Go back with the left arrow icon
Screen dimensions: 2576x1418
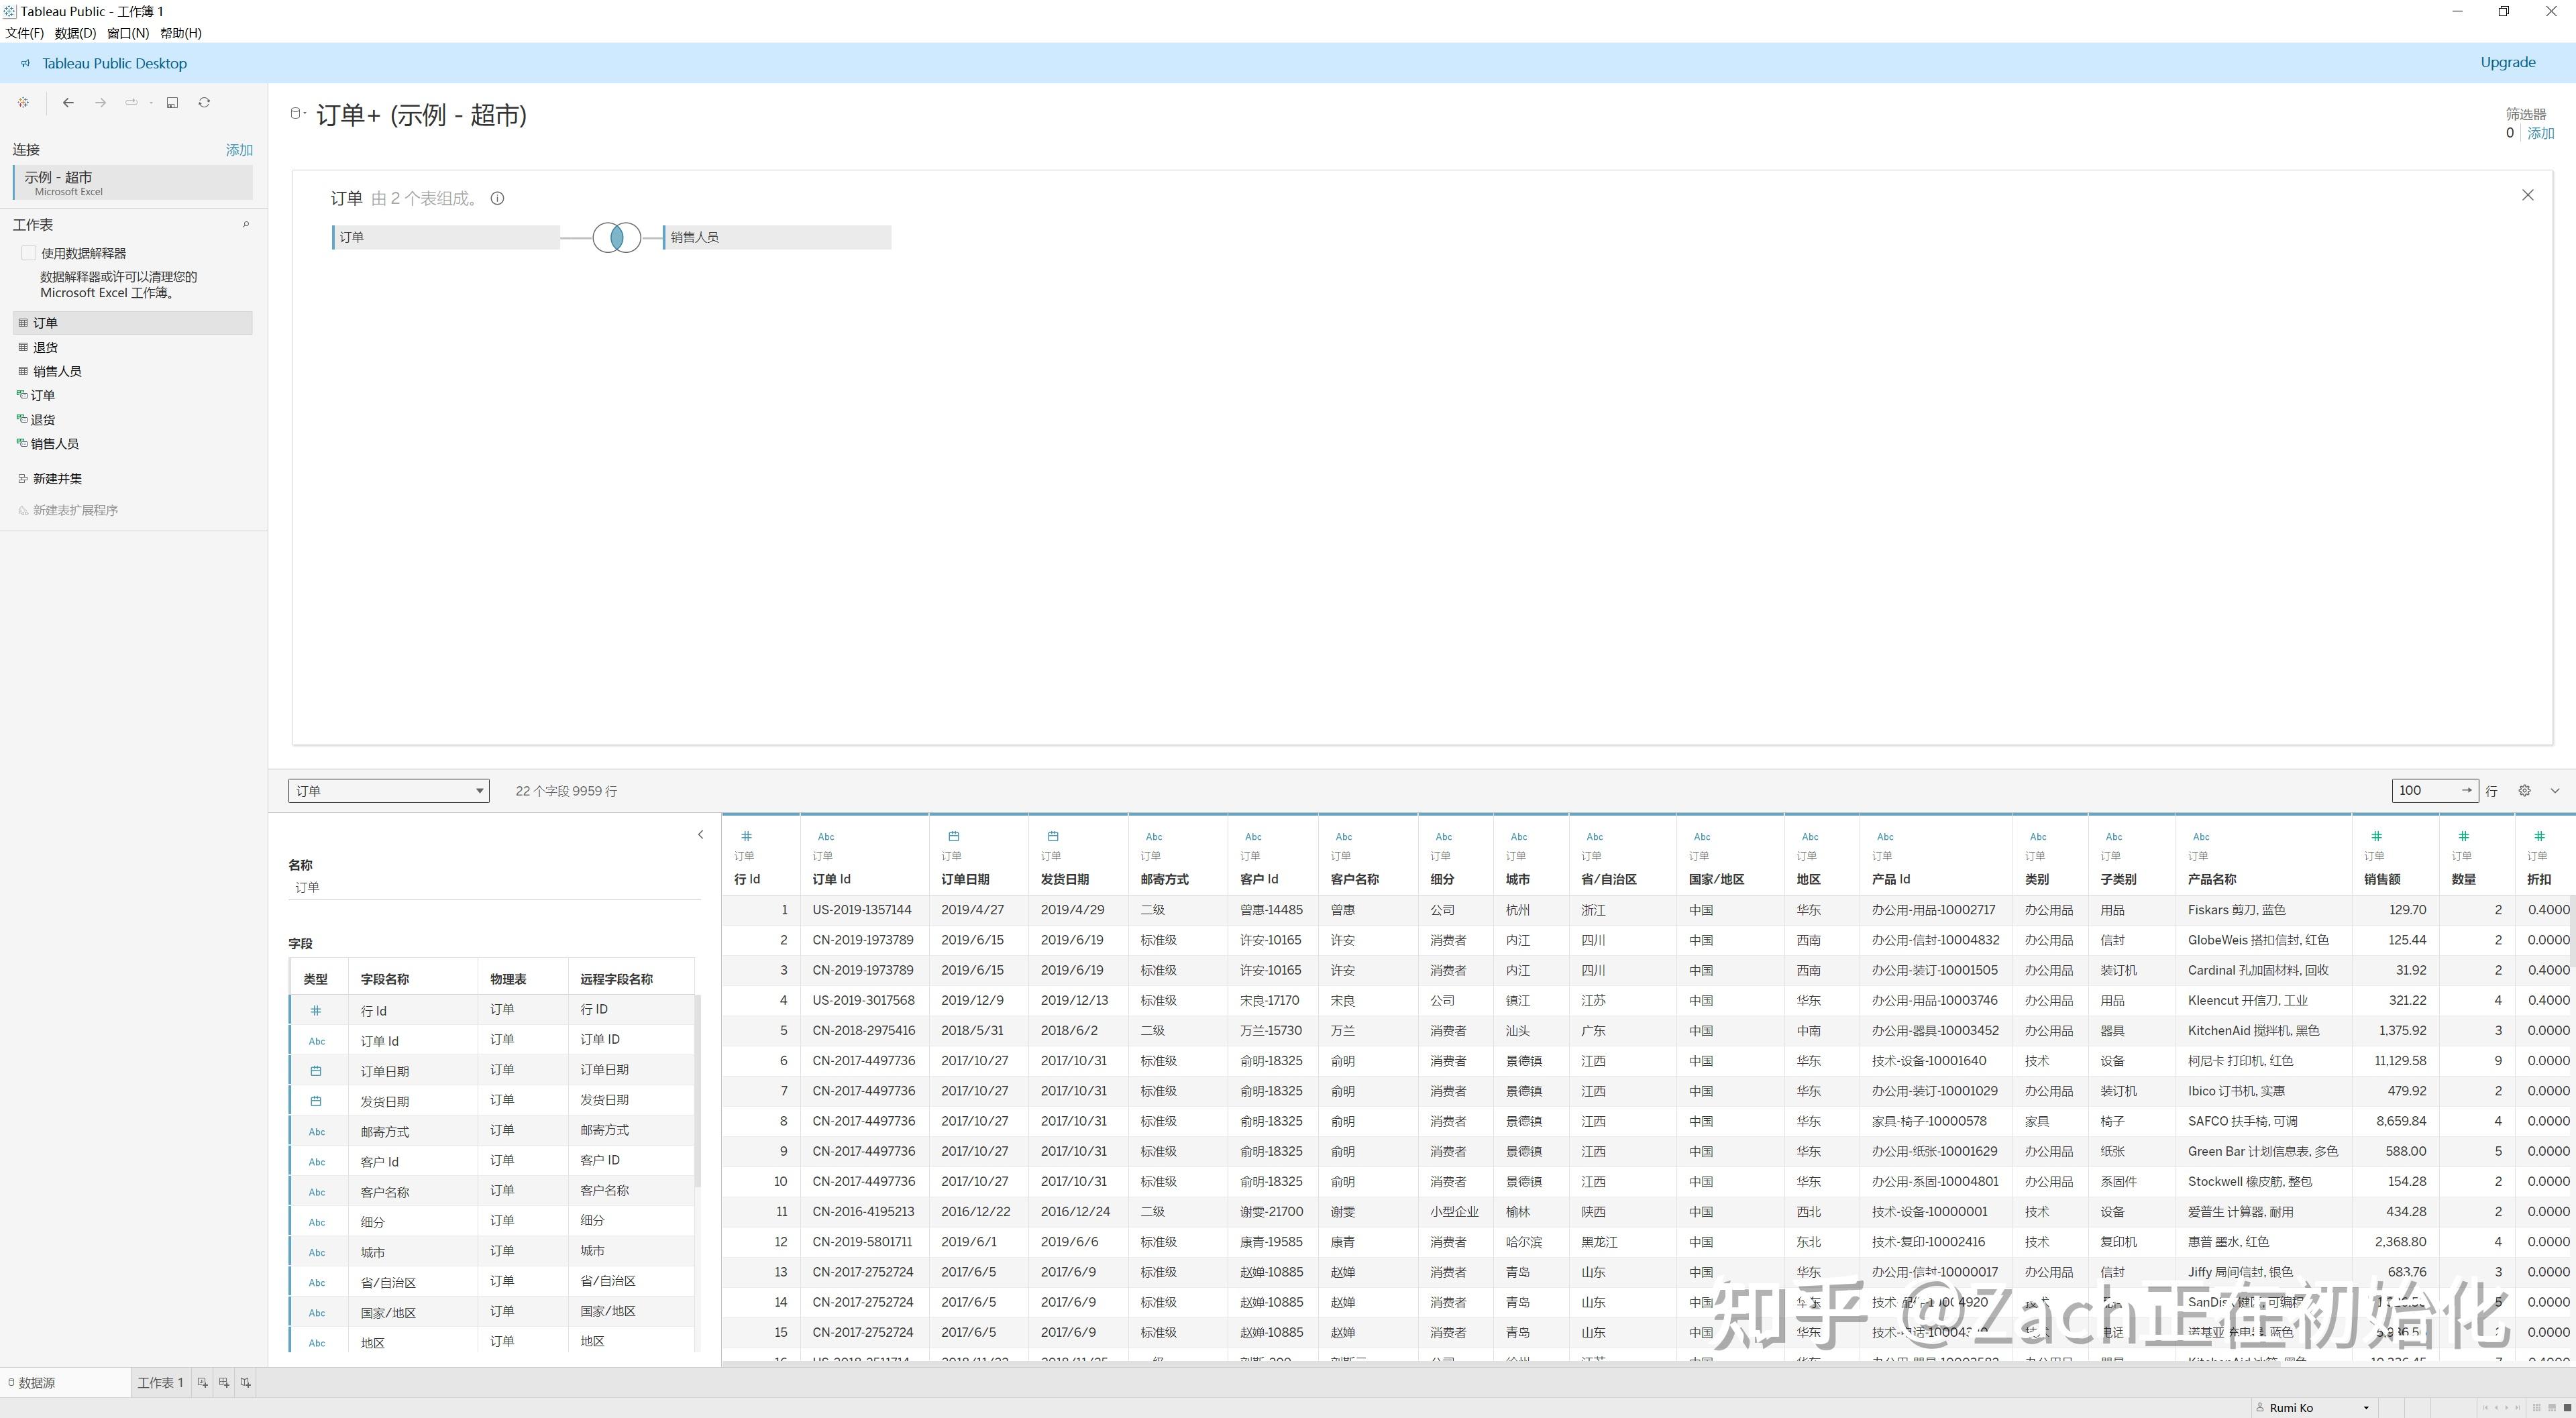68,102
